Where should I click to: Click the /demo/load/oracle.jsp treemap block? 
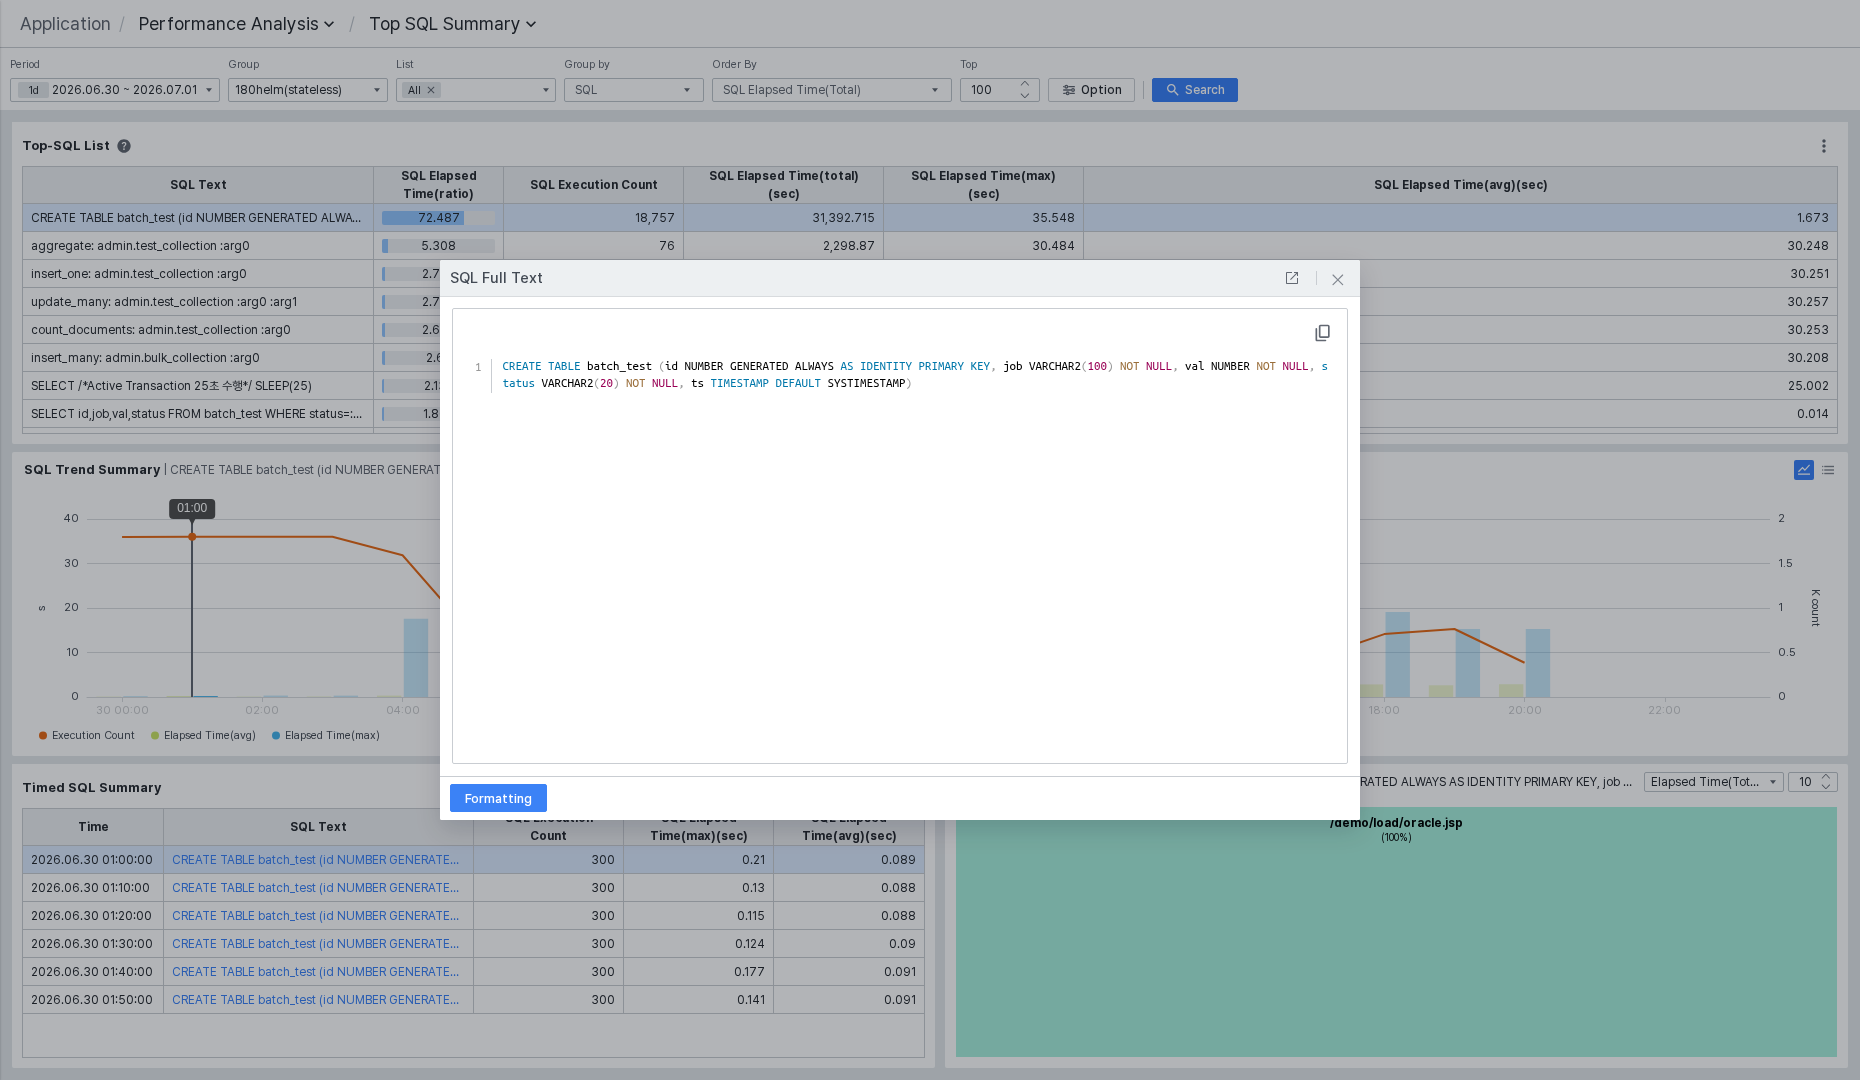pyautogui.click(x=1396, y=932)
